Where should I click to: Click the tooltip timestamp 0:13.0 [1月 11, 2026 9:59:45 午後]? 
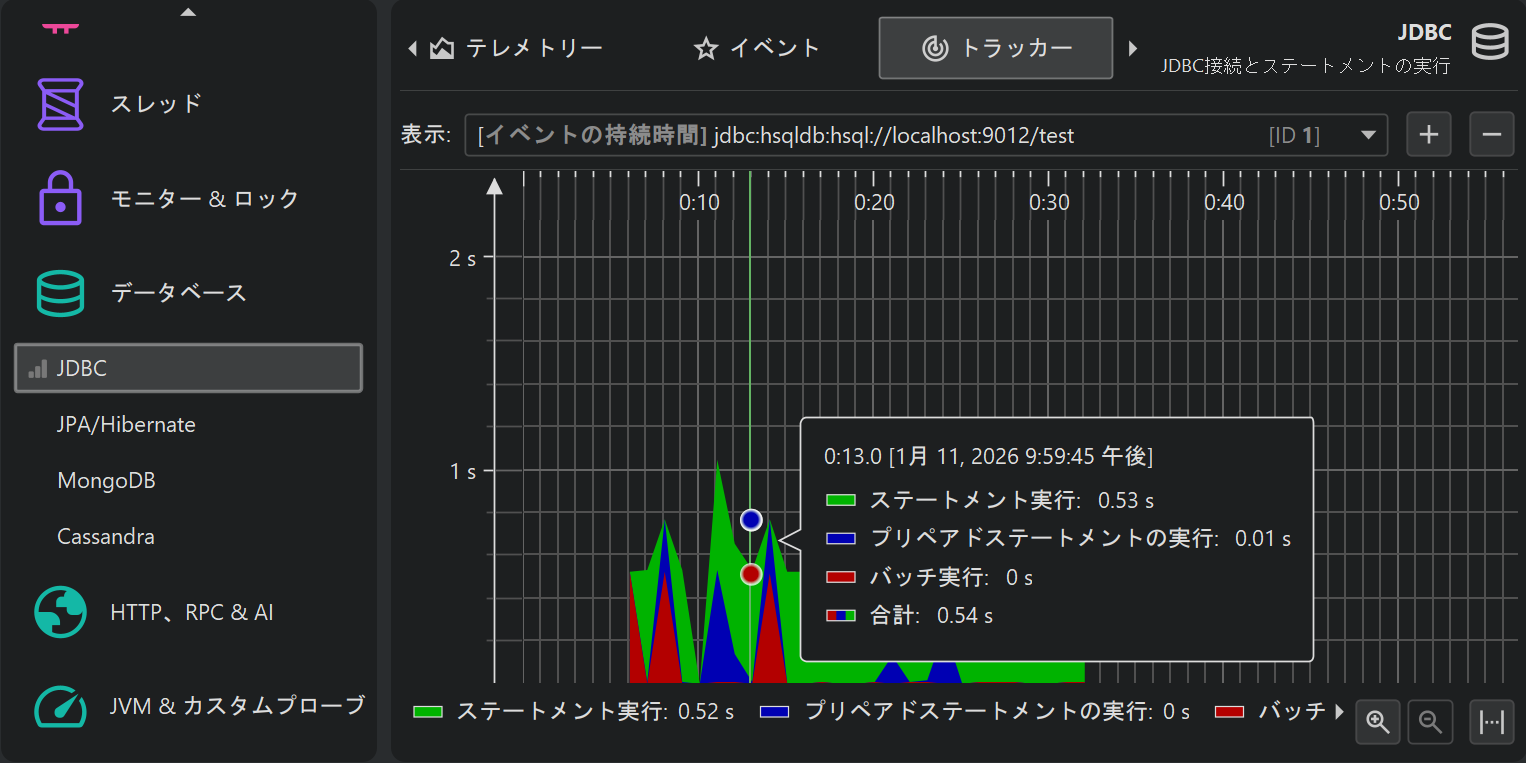coord(988,457)
